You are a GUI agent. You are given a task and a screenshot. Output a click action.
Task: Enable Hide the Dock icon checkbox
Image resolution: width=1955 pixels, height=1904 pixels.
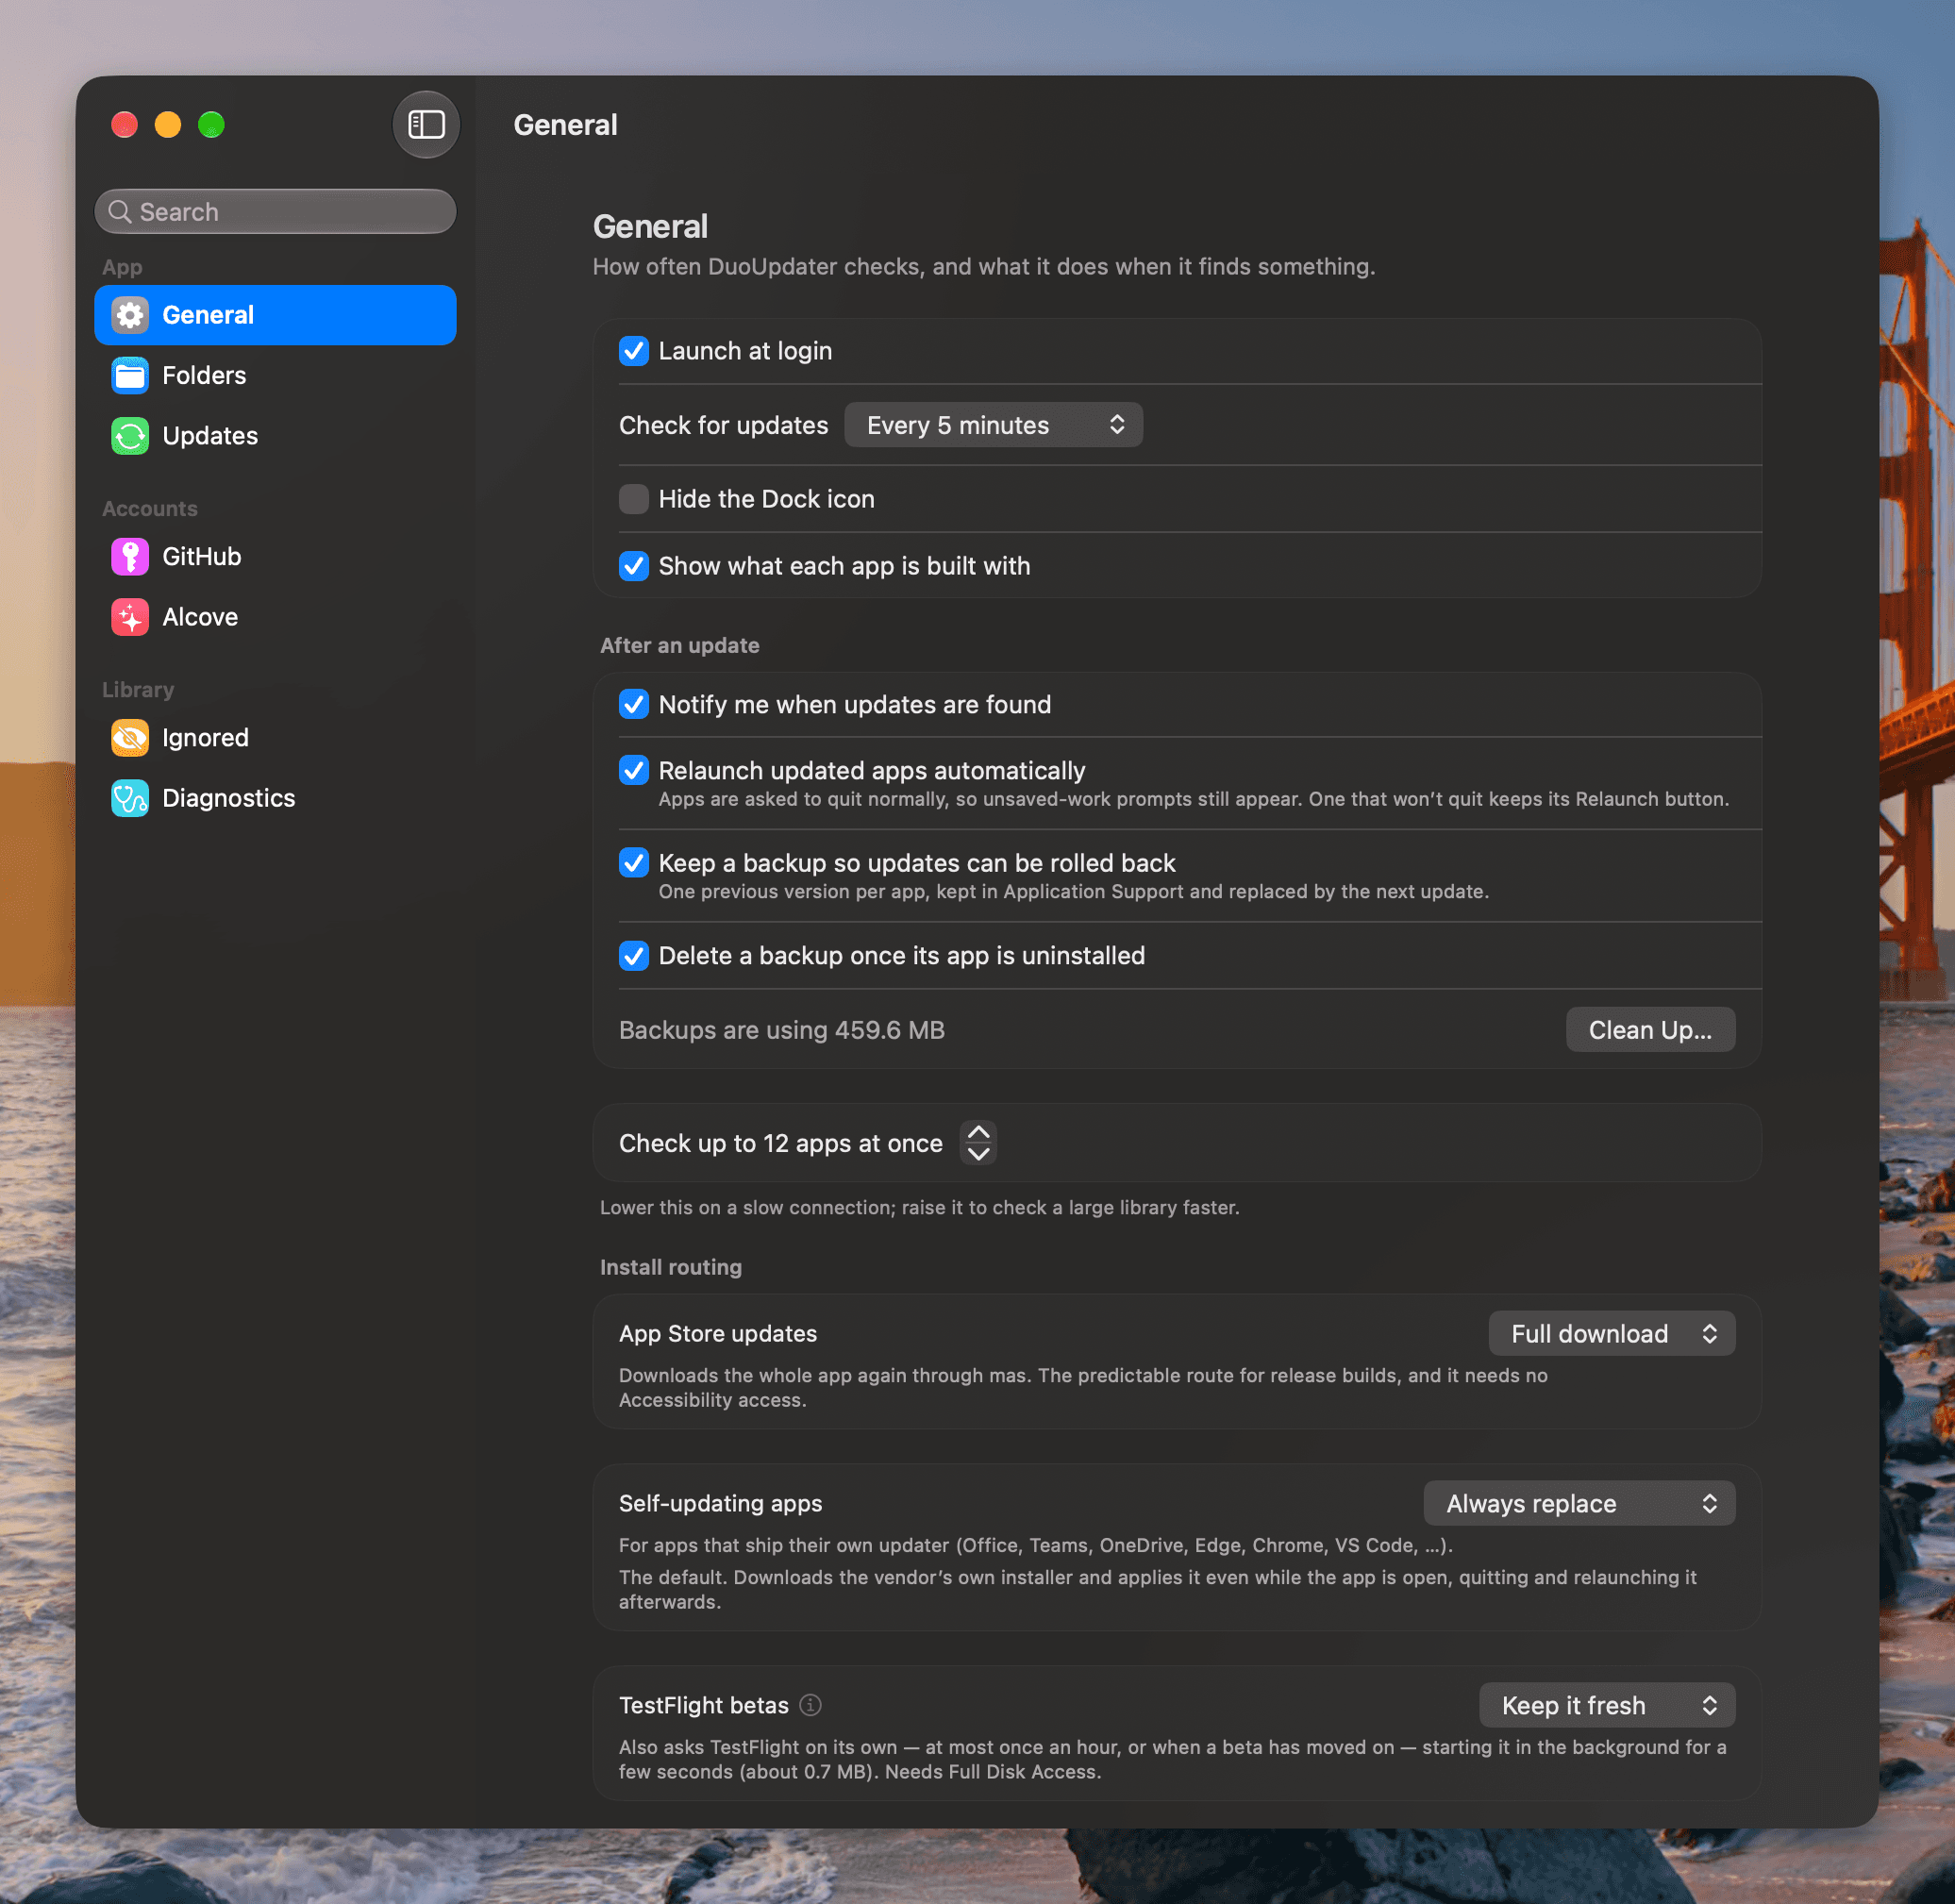click(x=634, y=499)
